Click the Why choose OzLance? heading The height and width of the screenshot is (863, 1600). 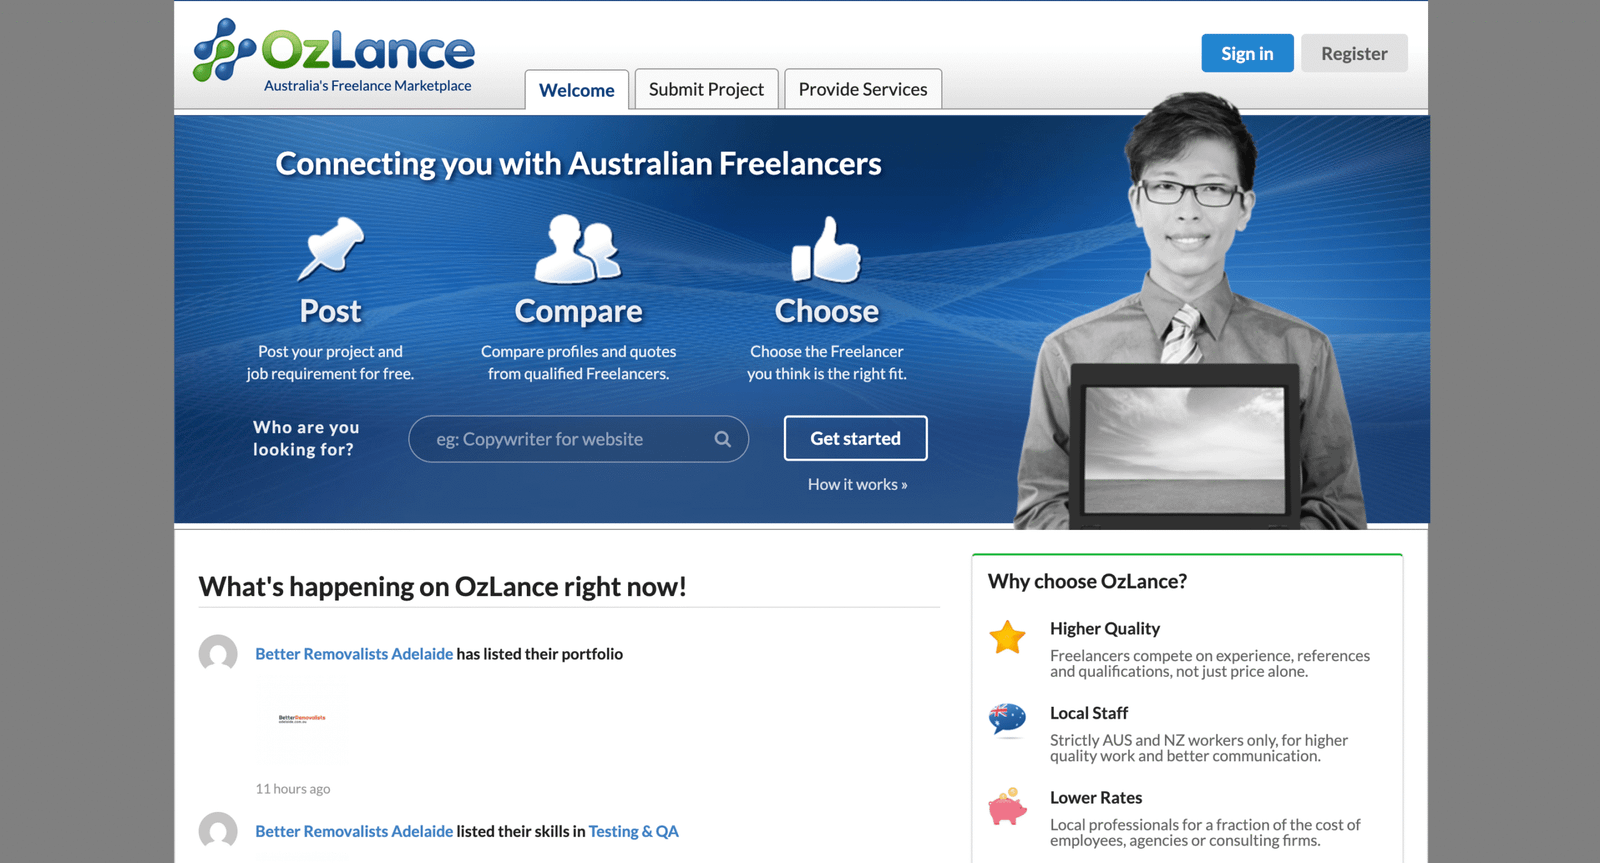point(1087,581)
